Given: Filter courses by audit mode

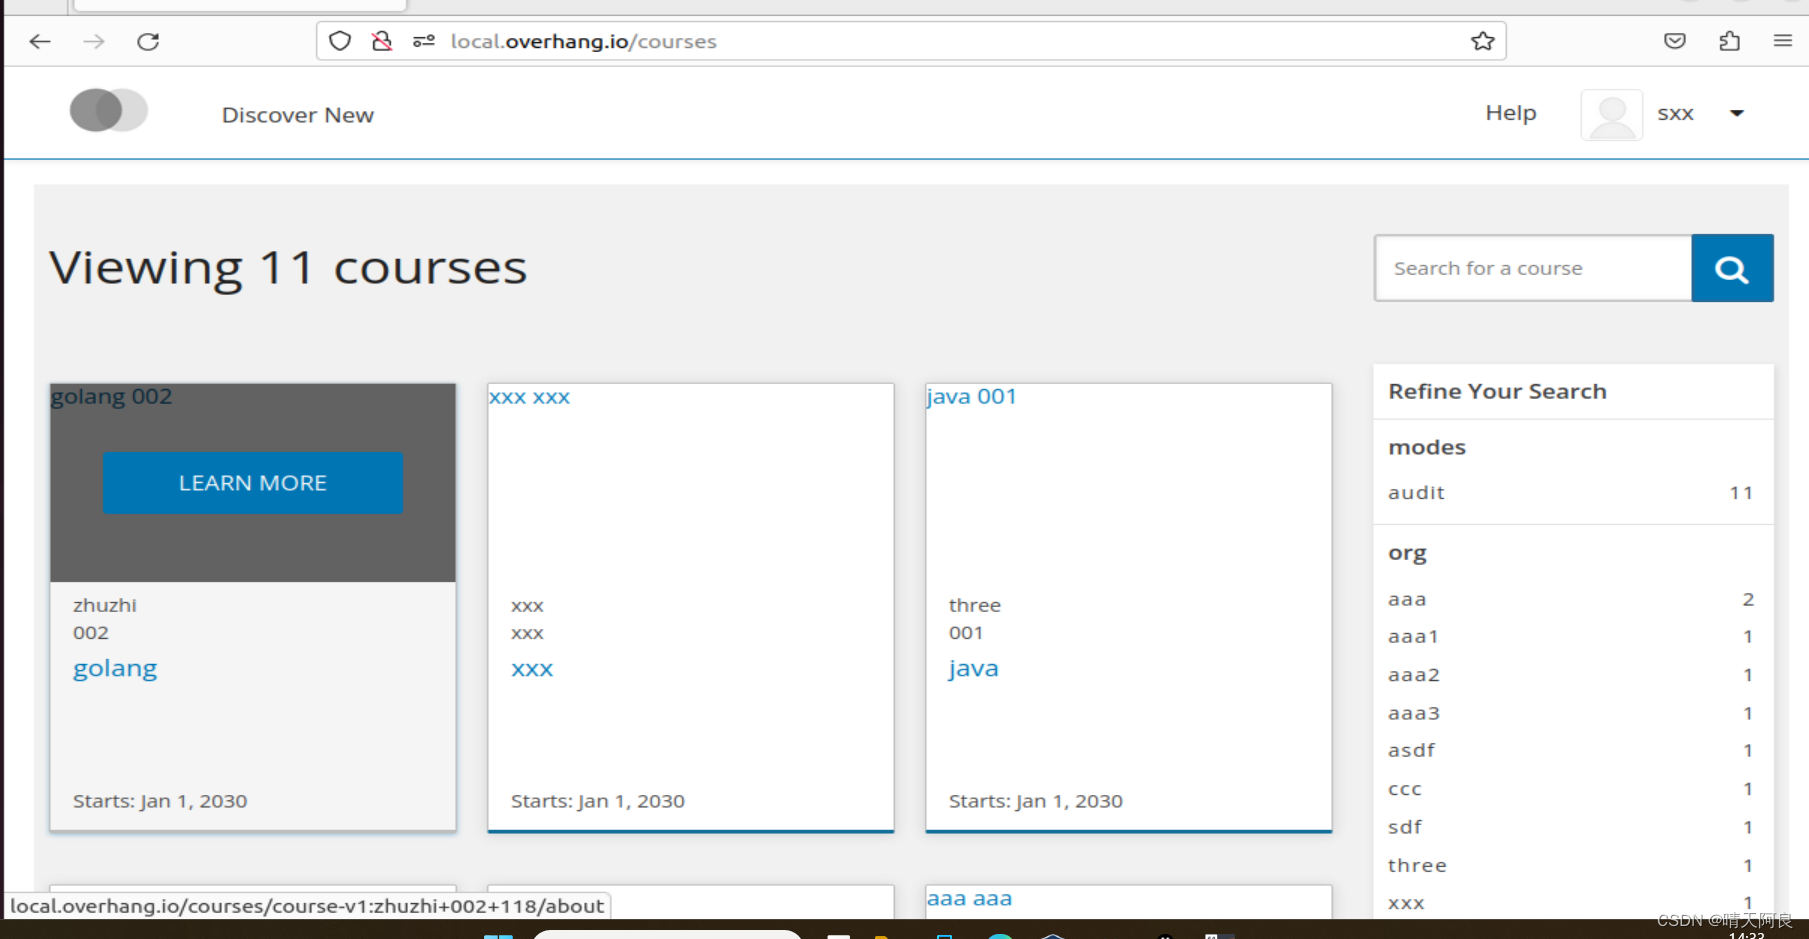Looking at the screenshot, I should click(1415, 492).
